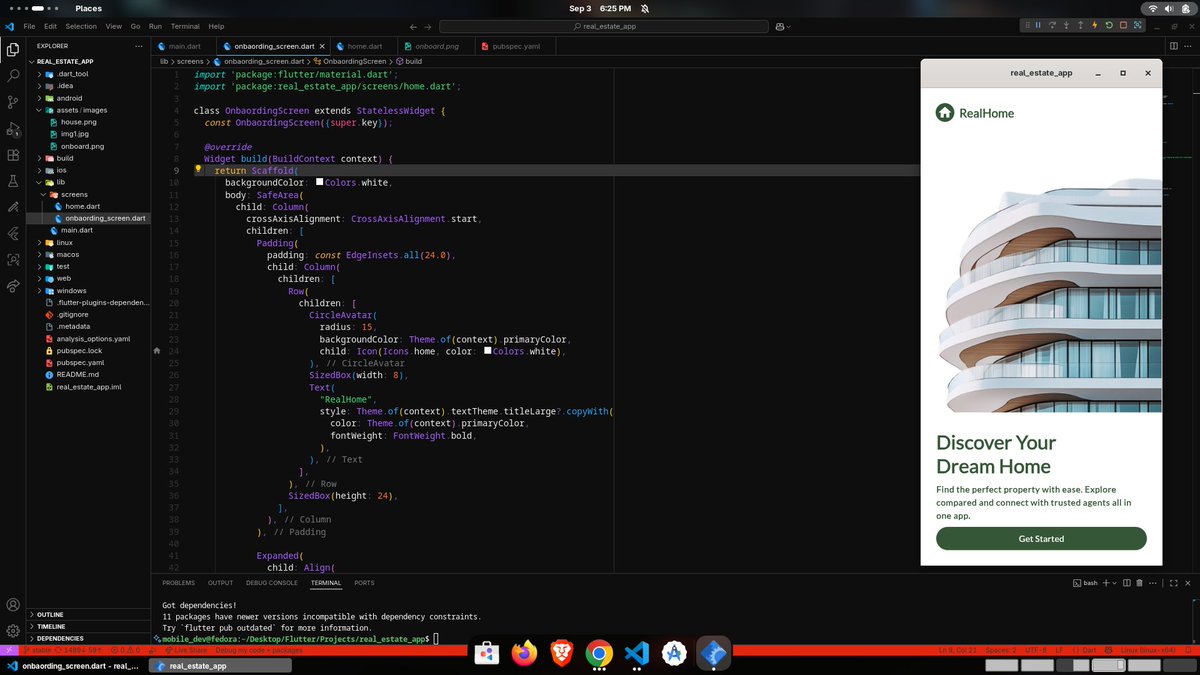Click the debug Step Into icon
Image resolution: width=1200 pixels, height=675 pixels.
pos(1066,25)
